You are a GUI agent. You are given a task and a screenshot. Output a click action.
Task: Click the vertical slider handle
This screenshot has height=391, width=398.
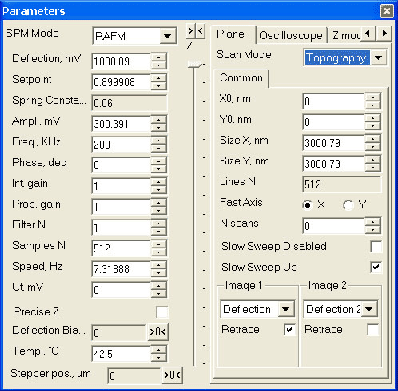195,64
